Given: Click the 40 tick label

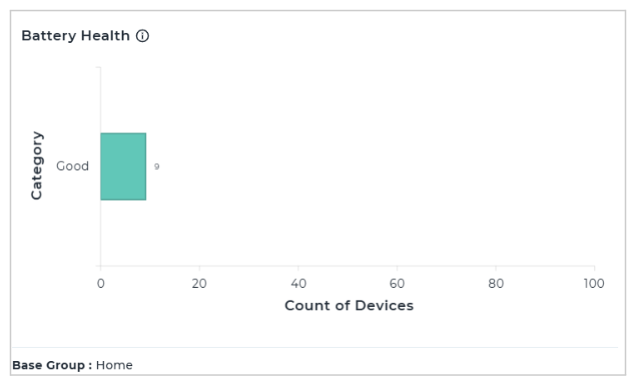Looking at the screenshot, I should (298, 283).
